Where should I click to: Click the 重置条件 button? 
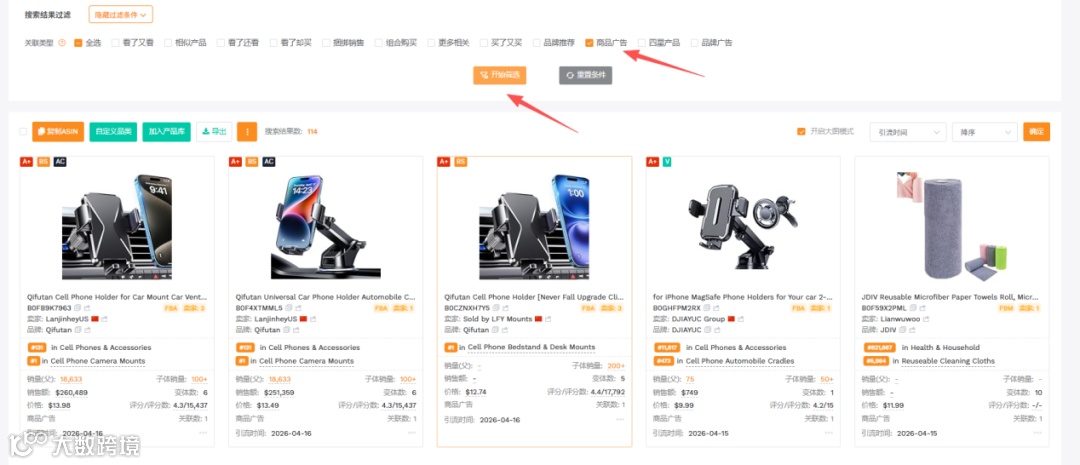coord(585,75)
